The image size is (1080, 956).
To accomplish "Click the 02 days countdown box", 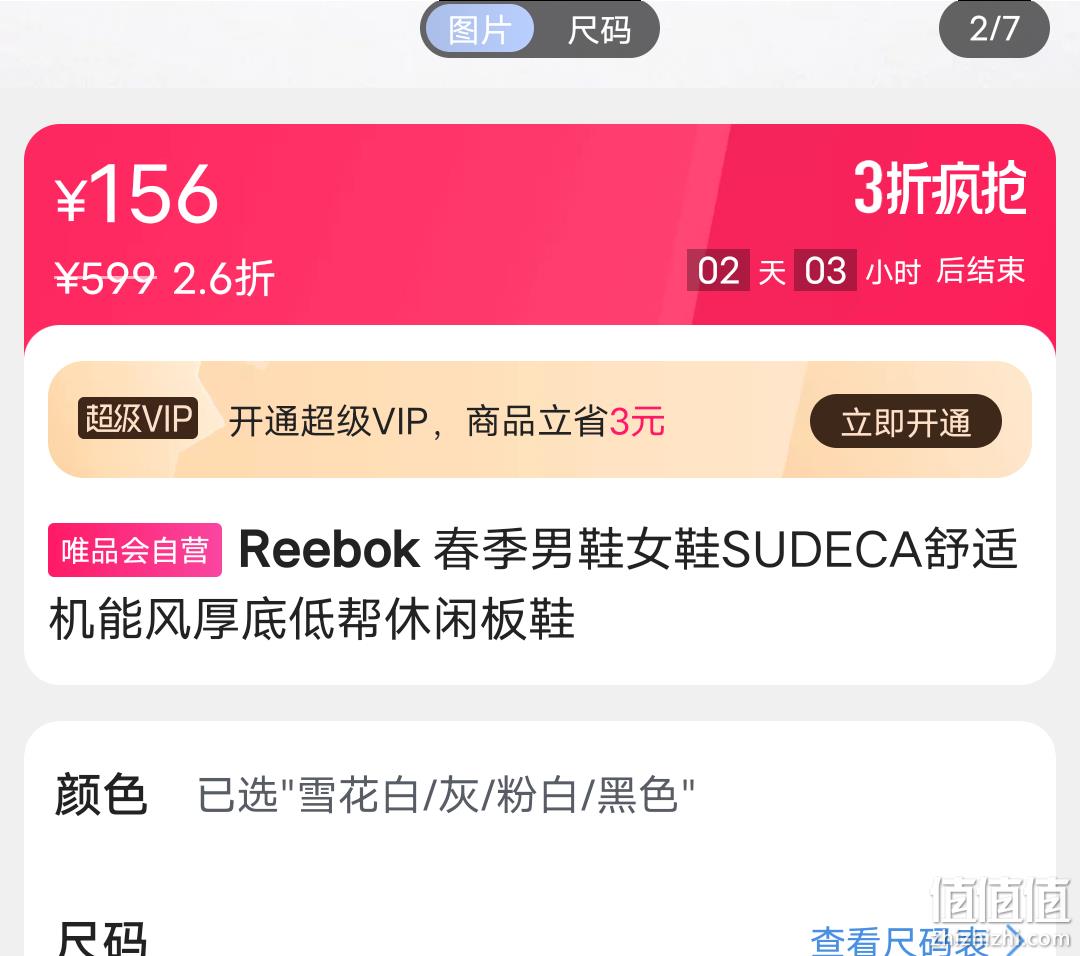I will (x=718, y=270).
